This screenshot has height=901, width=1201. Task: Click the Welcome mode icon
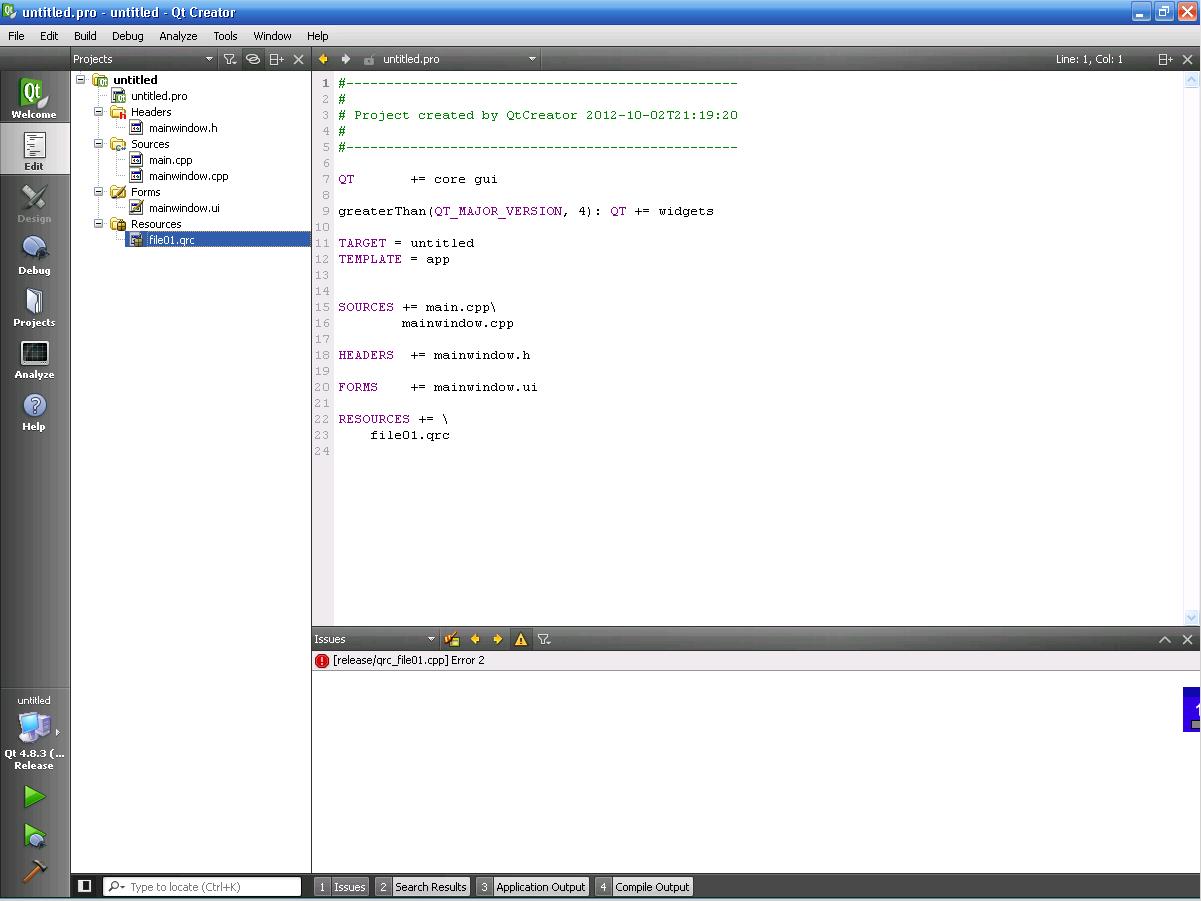click(34, 98)
